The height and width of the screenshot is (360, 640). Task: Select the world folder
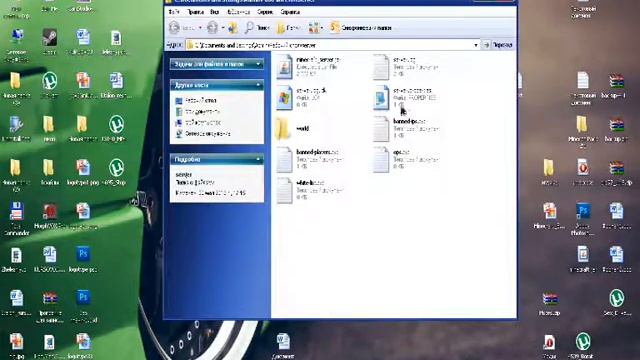[284, 128]
